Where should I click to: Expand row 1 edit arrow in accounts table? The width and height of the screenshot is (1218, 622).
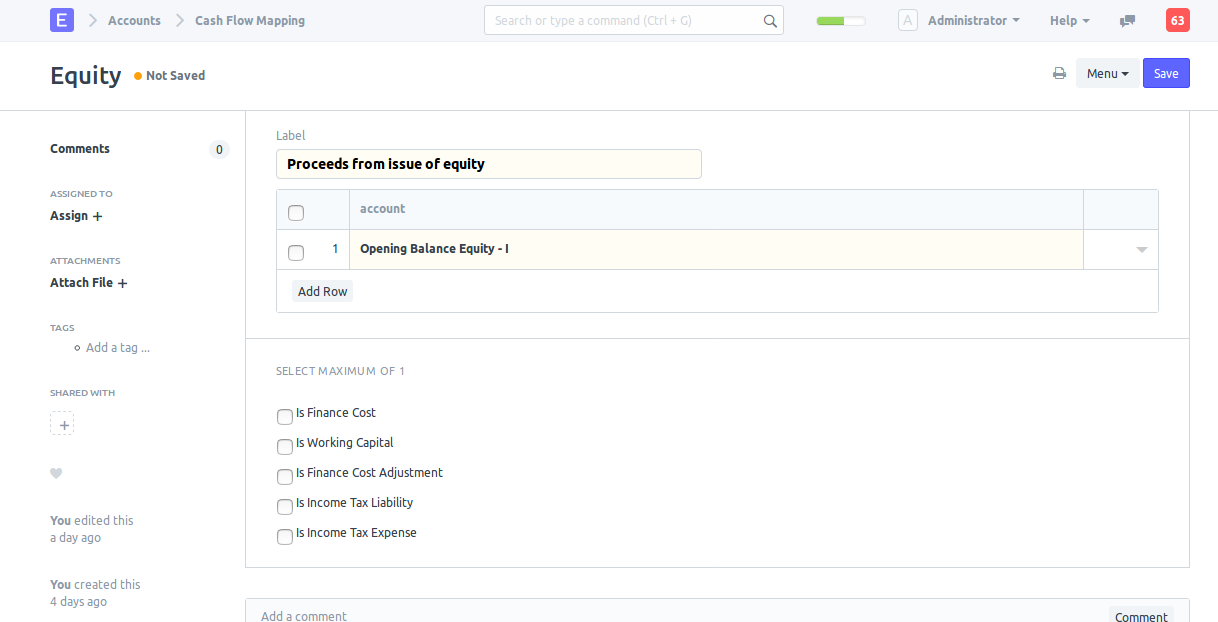point(1141,250)
